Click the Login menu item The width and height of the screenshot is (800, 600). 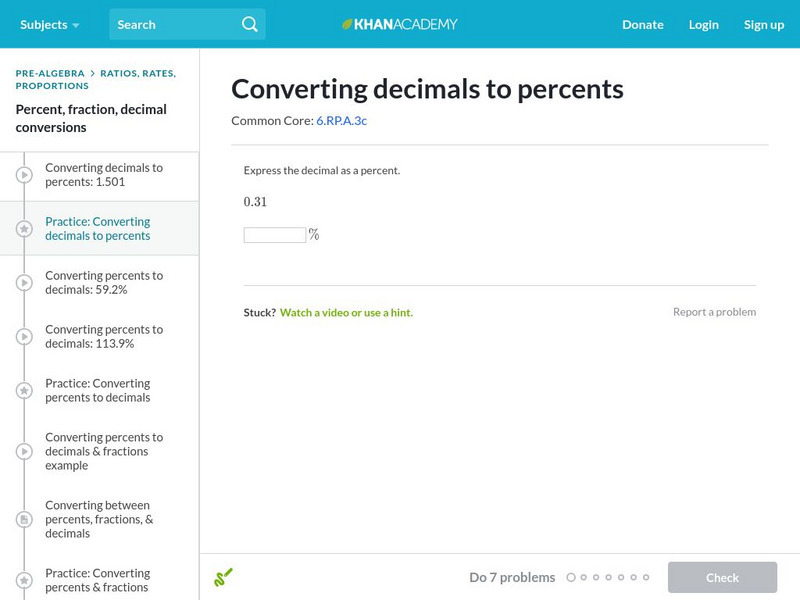[704, 24]
